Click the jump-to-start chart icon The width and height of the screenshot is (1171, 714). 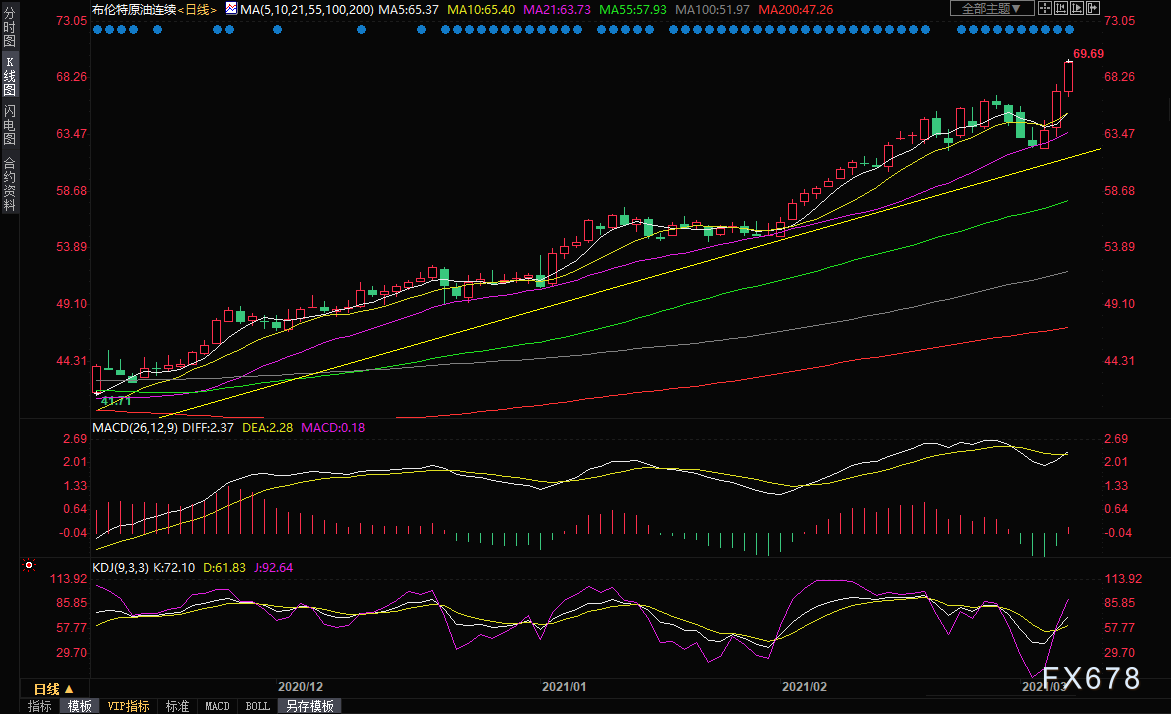1060,9
